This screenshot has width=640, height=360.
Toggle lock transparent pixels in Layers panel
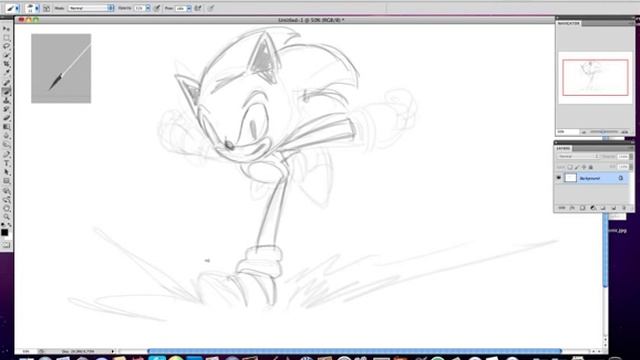click(x=570, y=167)
